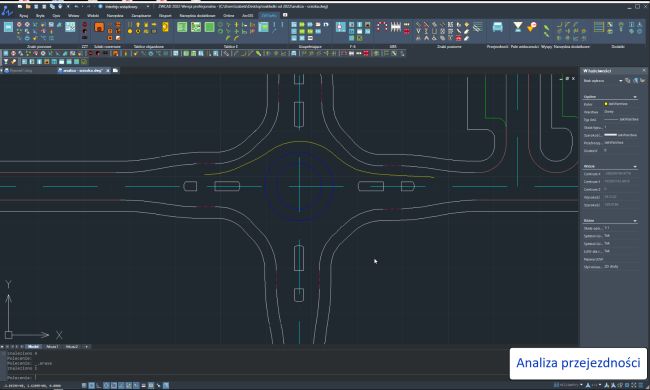Click the ribbon minimize button after ZWTraffic tab
Viewport: 650px width, 390px height.
(x=285, y=15)
